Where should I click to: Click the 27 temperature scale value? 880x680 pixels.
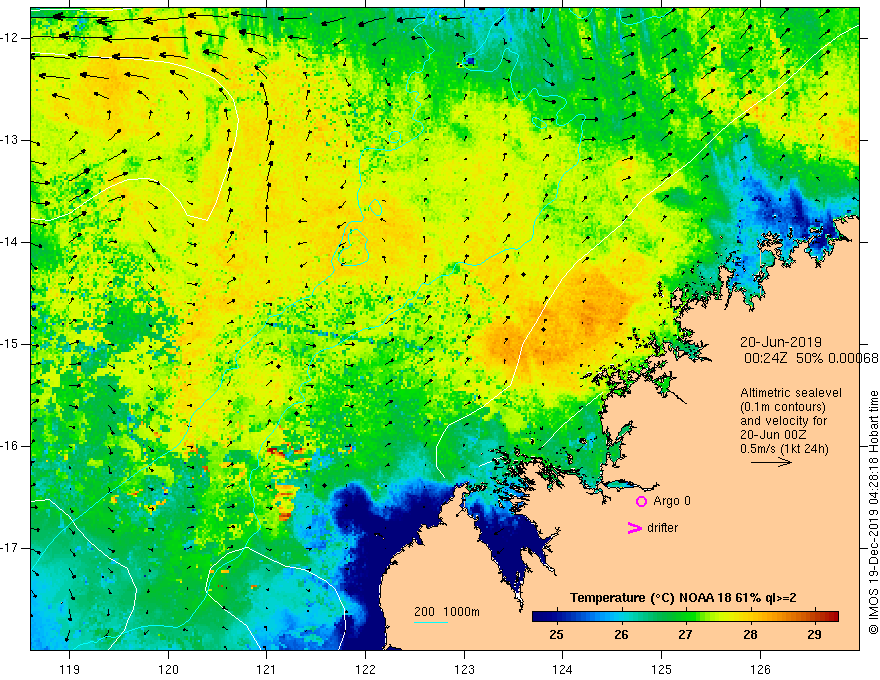click(685, 635)
